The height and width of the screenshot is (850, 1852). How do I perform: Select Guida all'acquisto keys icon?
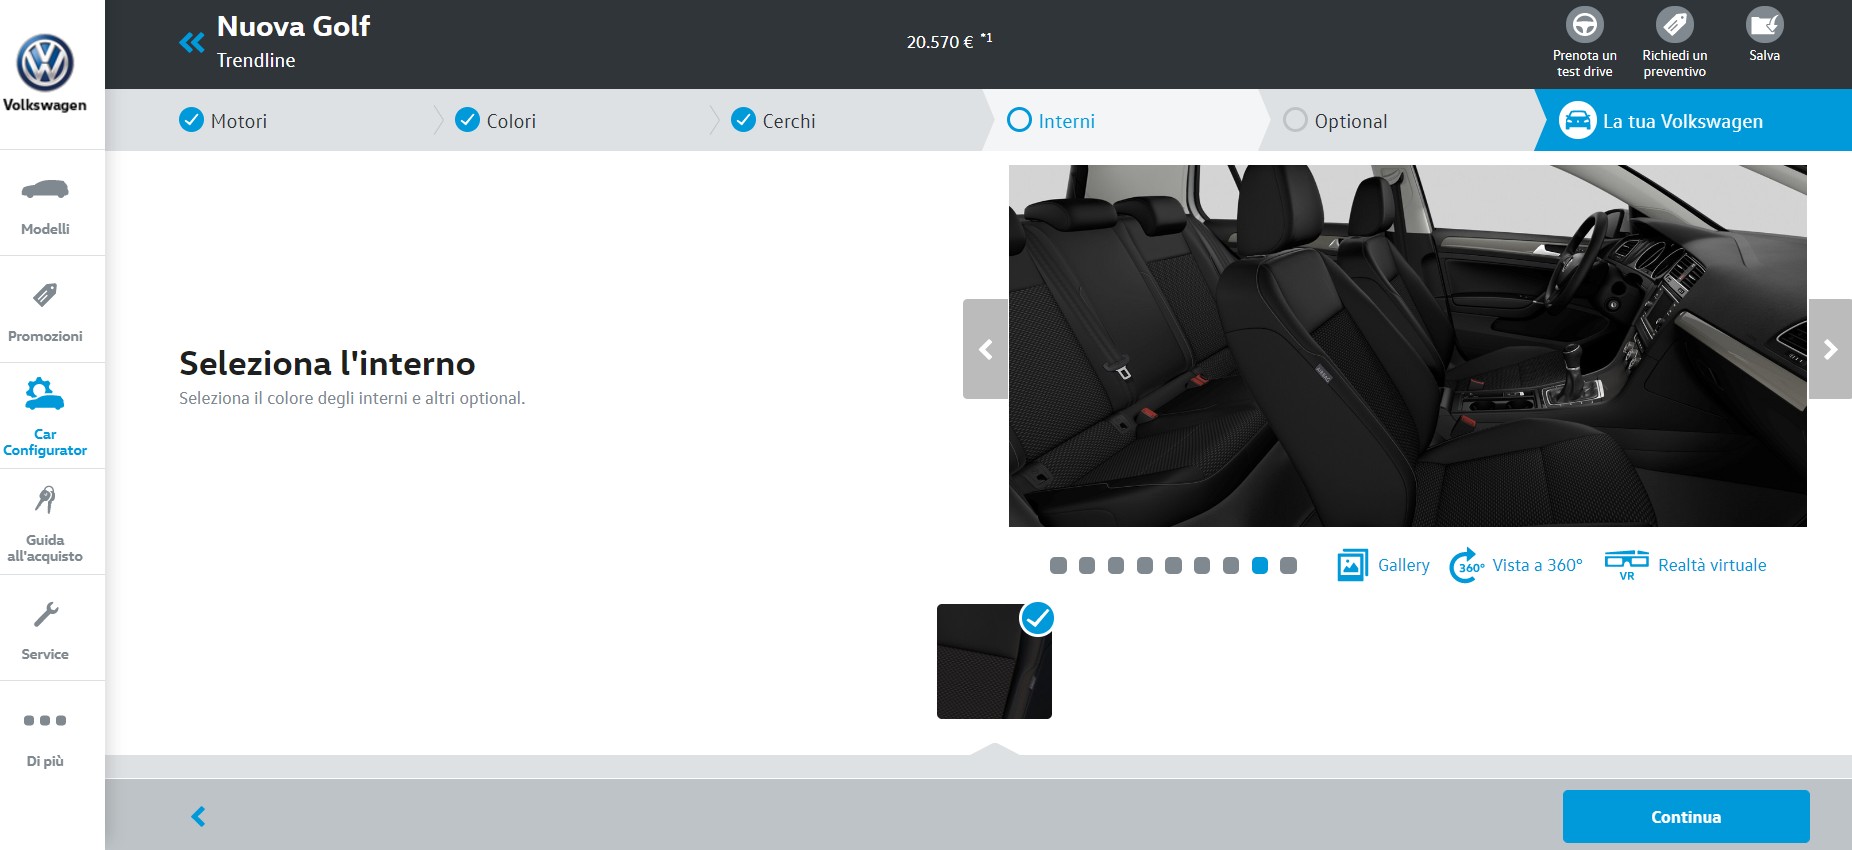tap(45, 500)
